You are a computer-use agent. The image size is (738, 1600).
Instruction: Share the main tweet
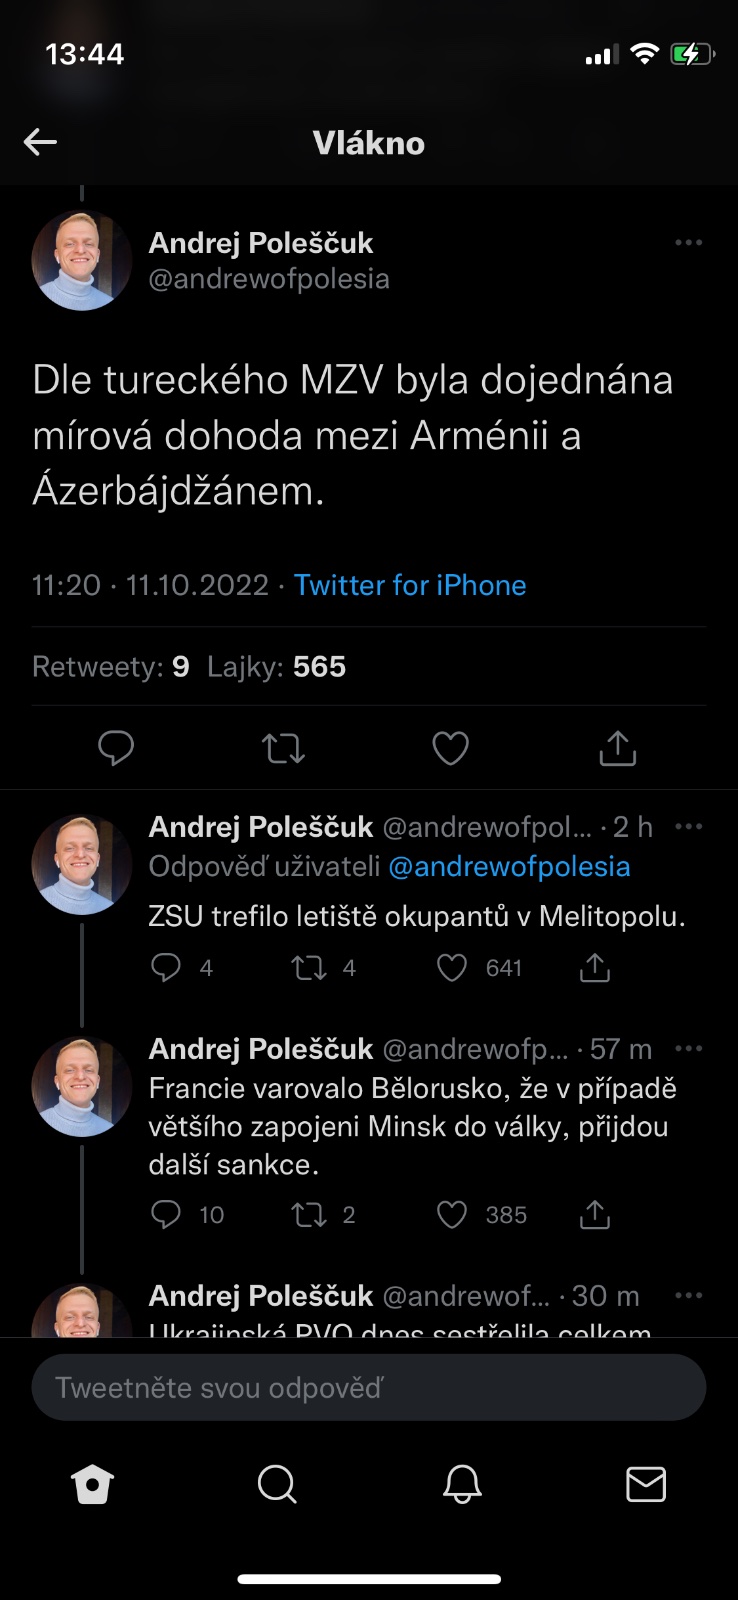[618, 748]
